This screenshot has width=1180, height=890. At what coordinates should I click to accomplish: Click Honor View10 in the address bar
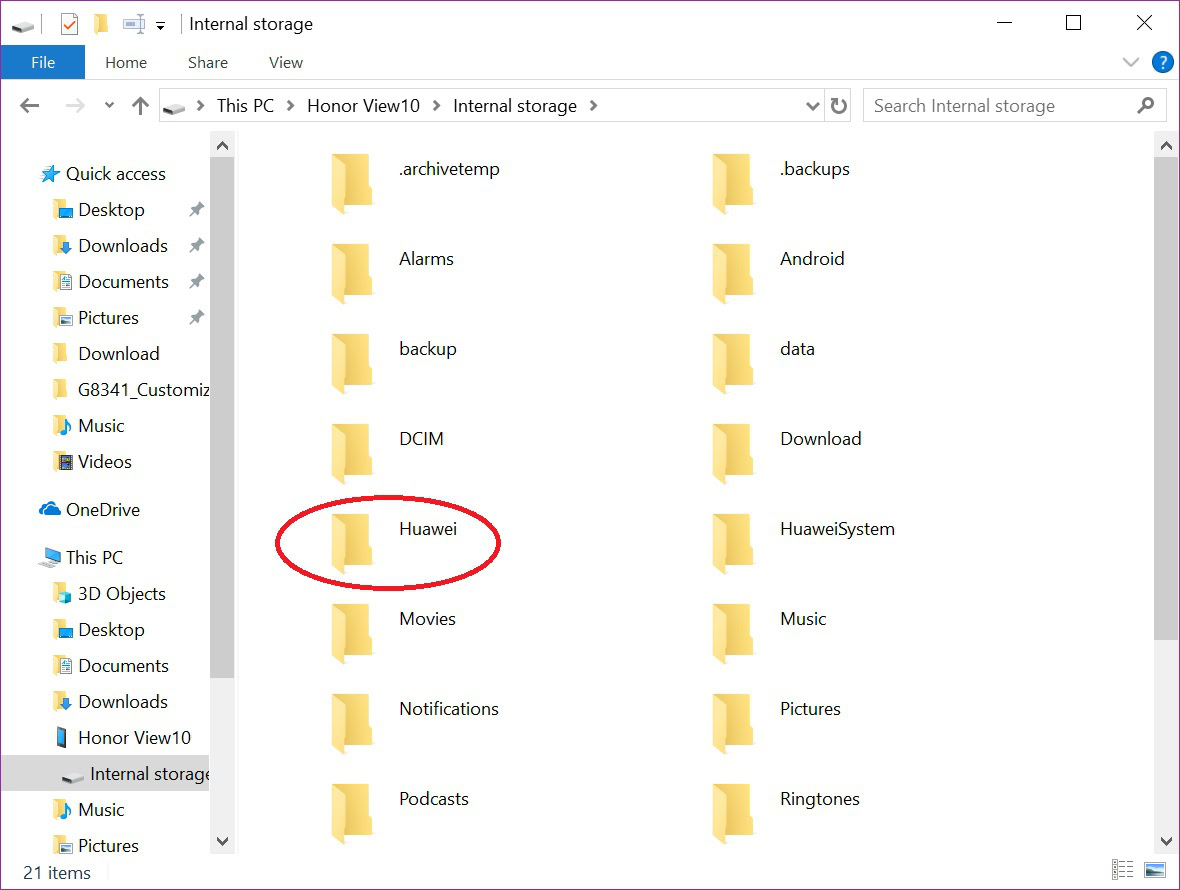pos(363,106)
